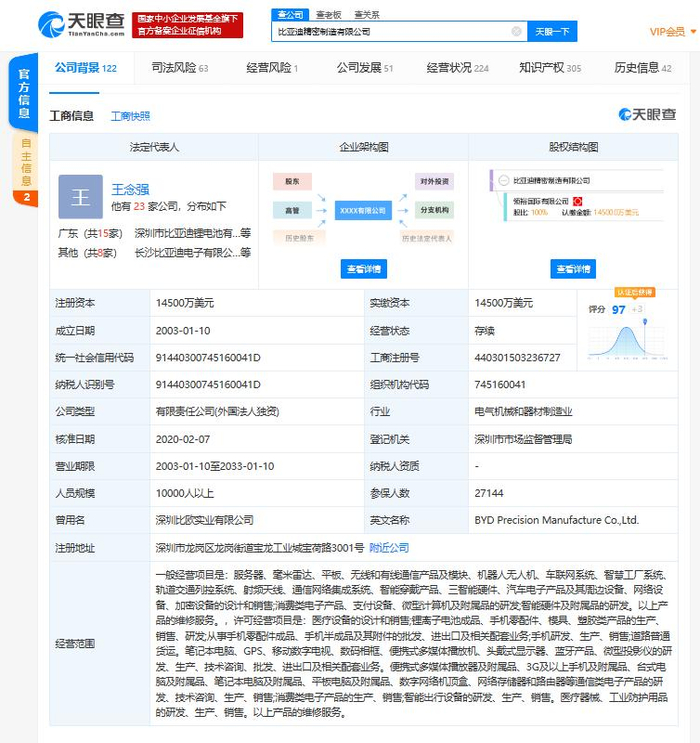Click English name BYD Precision Manufacture Co.,Ltd.

557,520
